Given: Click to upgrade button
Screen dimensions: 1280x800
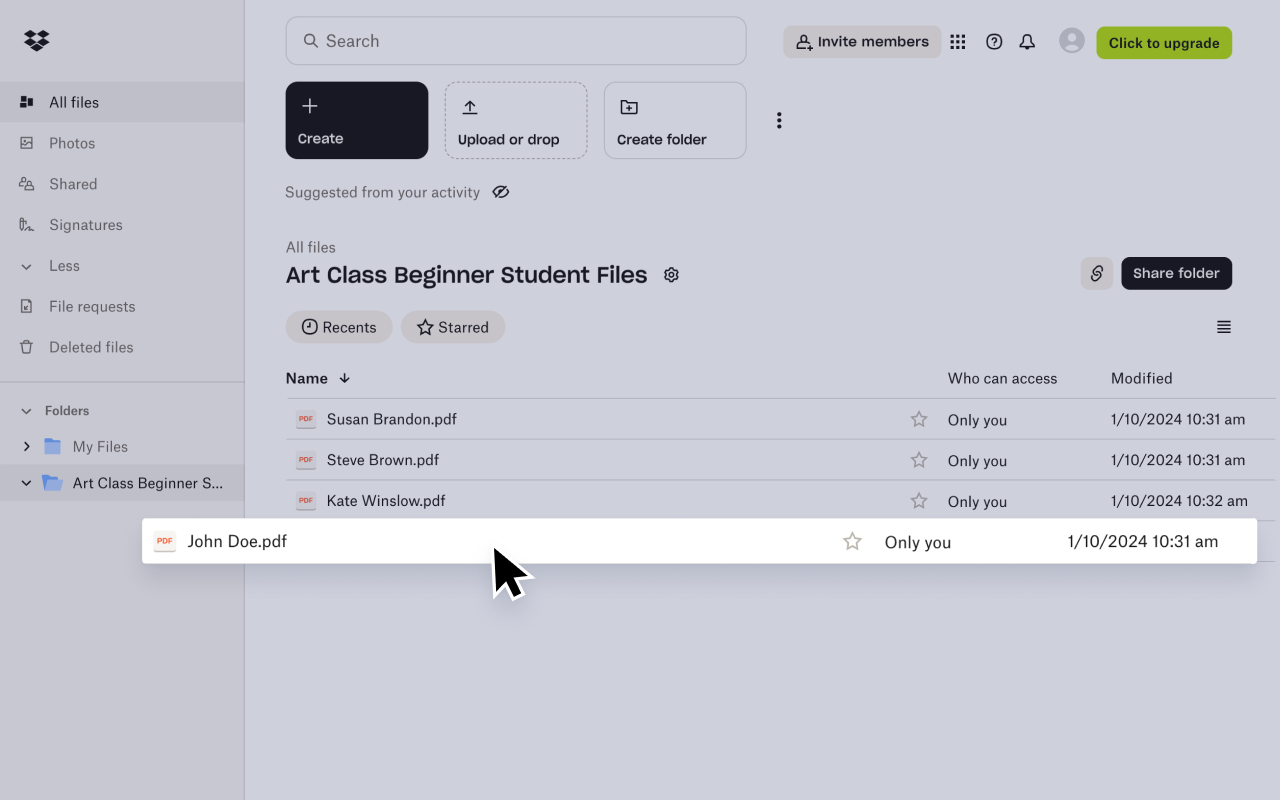Looking at the screenshot, I should click(1164, 43).
